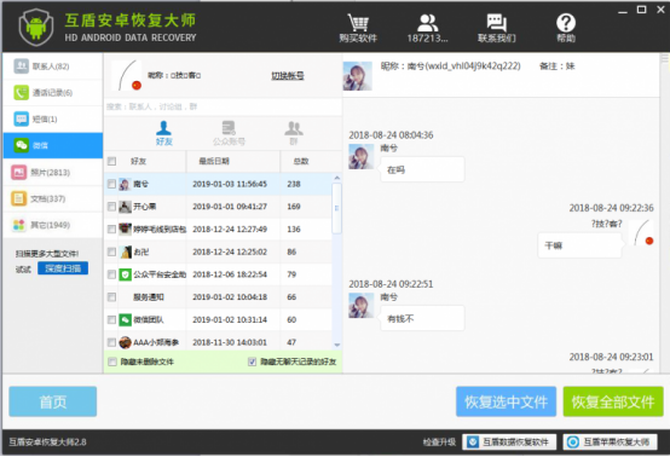Select Photos (2813) in sidebar
The width and height of the screenshot is (670, 457).
pyautogui.click(x=53, y=172)
